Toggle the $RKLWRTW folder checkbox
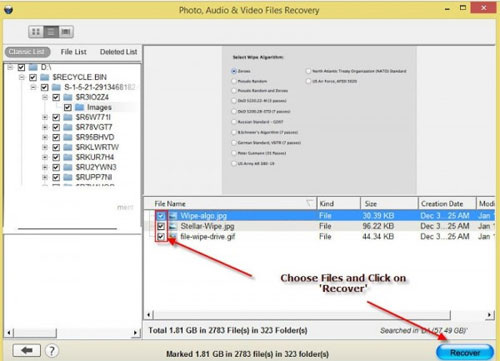Viewport: 500px width, 361px height. [x=56, y=147]
